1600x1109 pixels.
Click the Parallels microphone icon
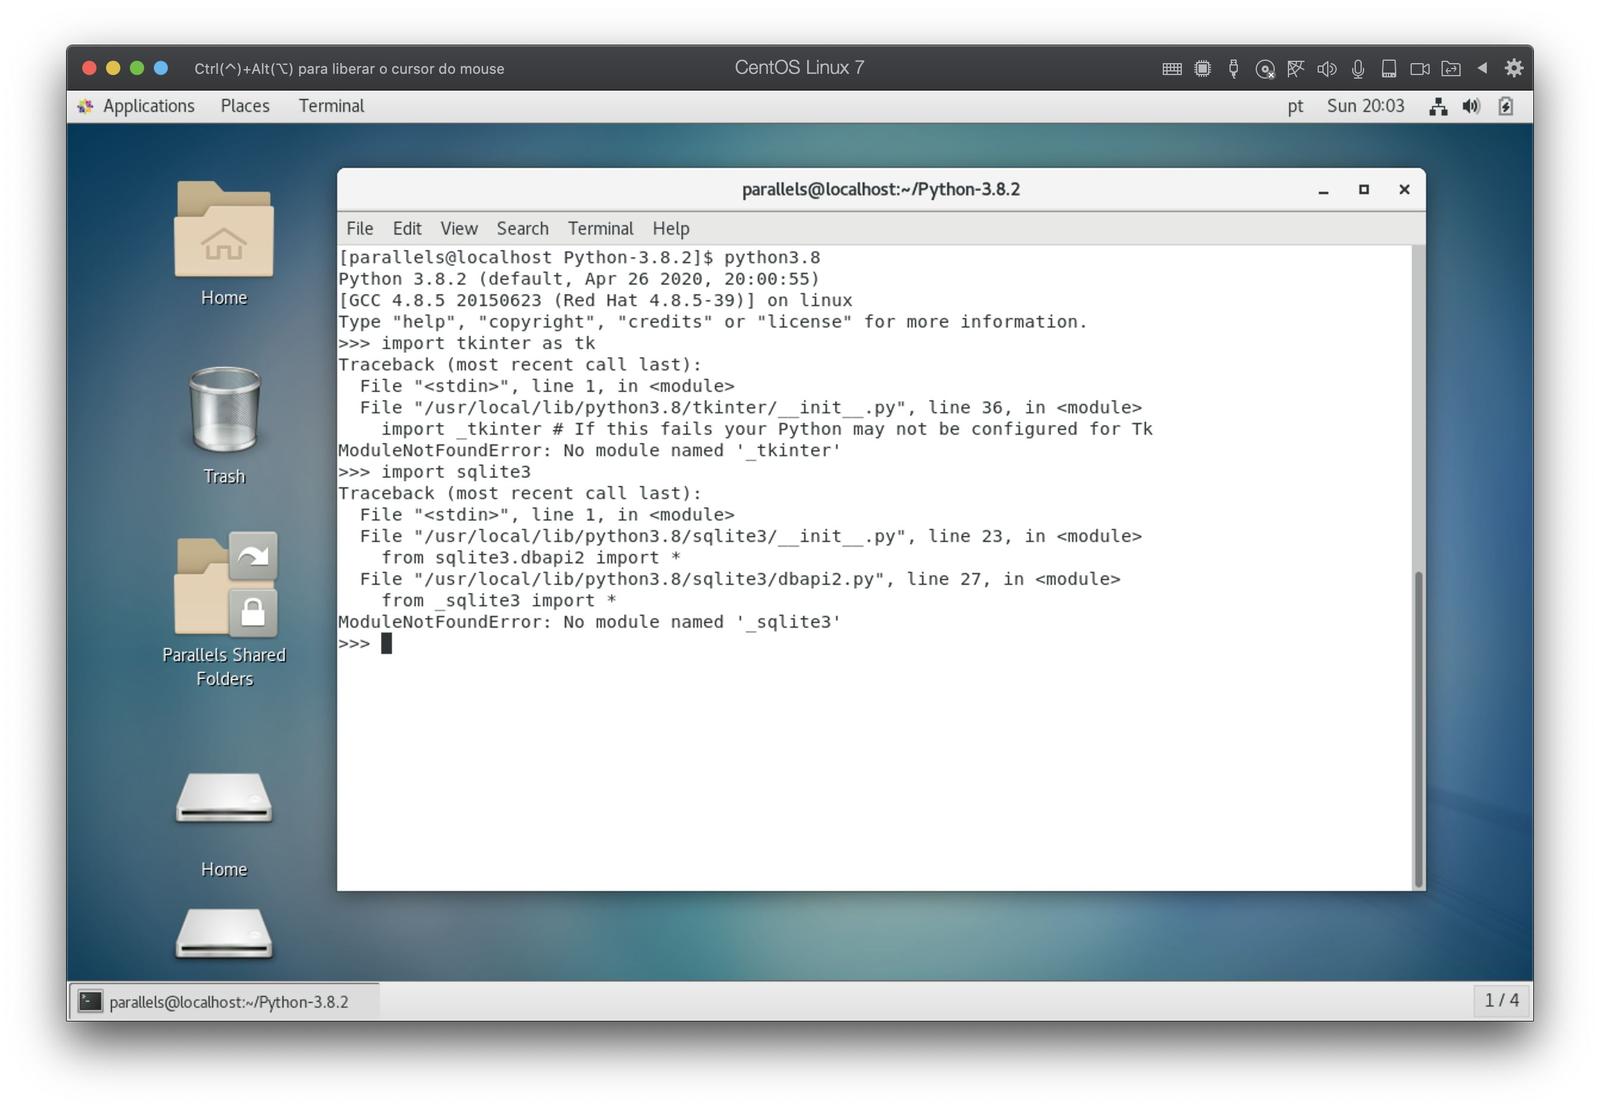[x=1358, y=69]
